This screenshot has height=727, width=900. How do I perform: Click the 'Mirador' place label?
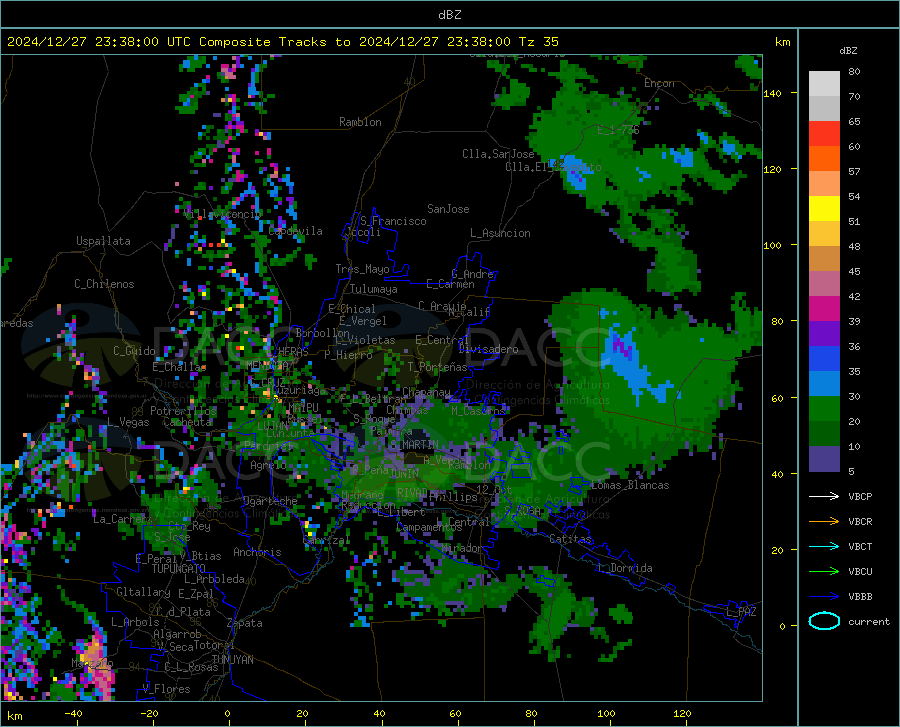coord(462,548)
